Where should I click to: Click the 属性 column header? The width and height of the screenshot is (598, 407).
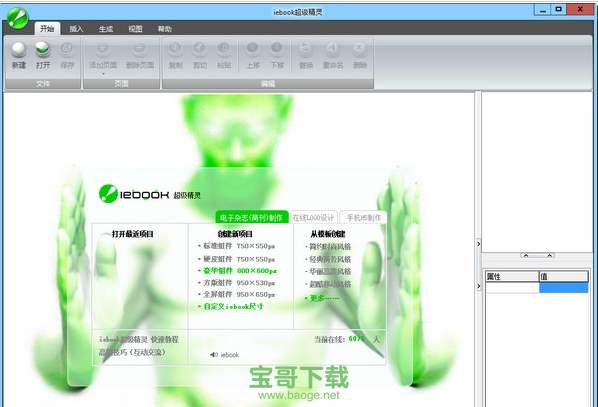pyautogui.click(x=512, y=277)
